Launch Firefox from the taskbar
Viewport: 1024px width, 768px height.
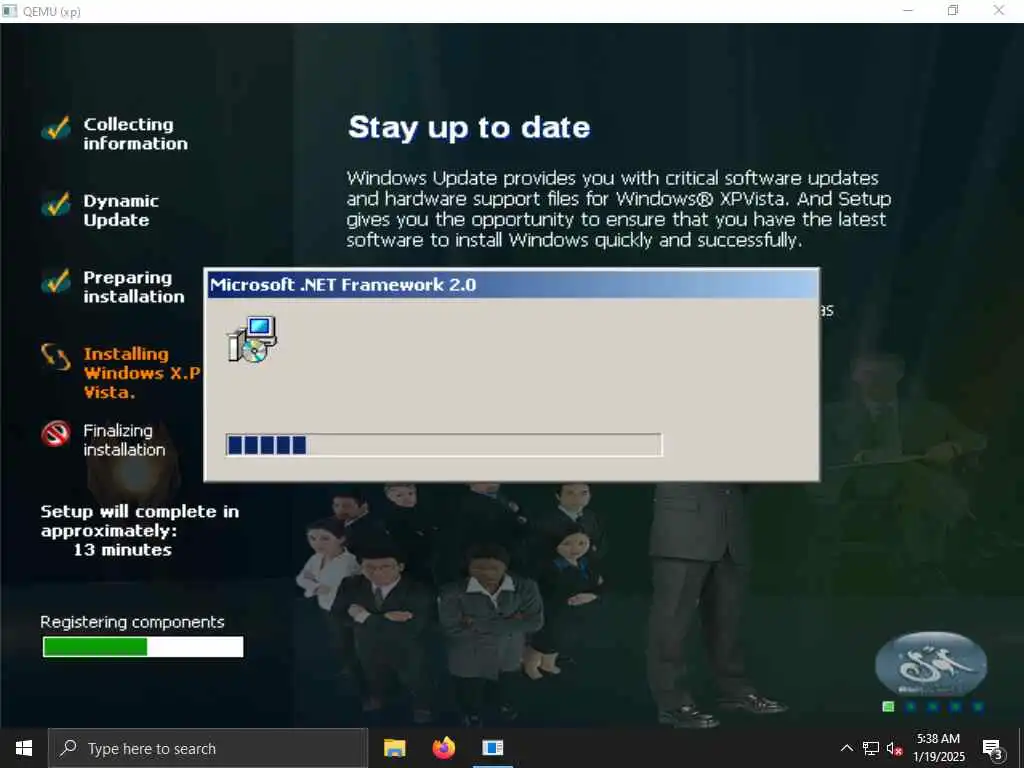444,748
